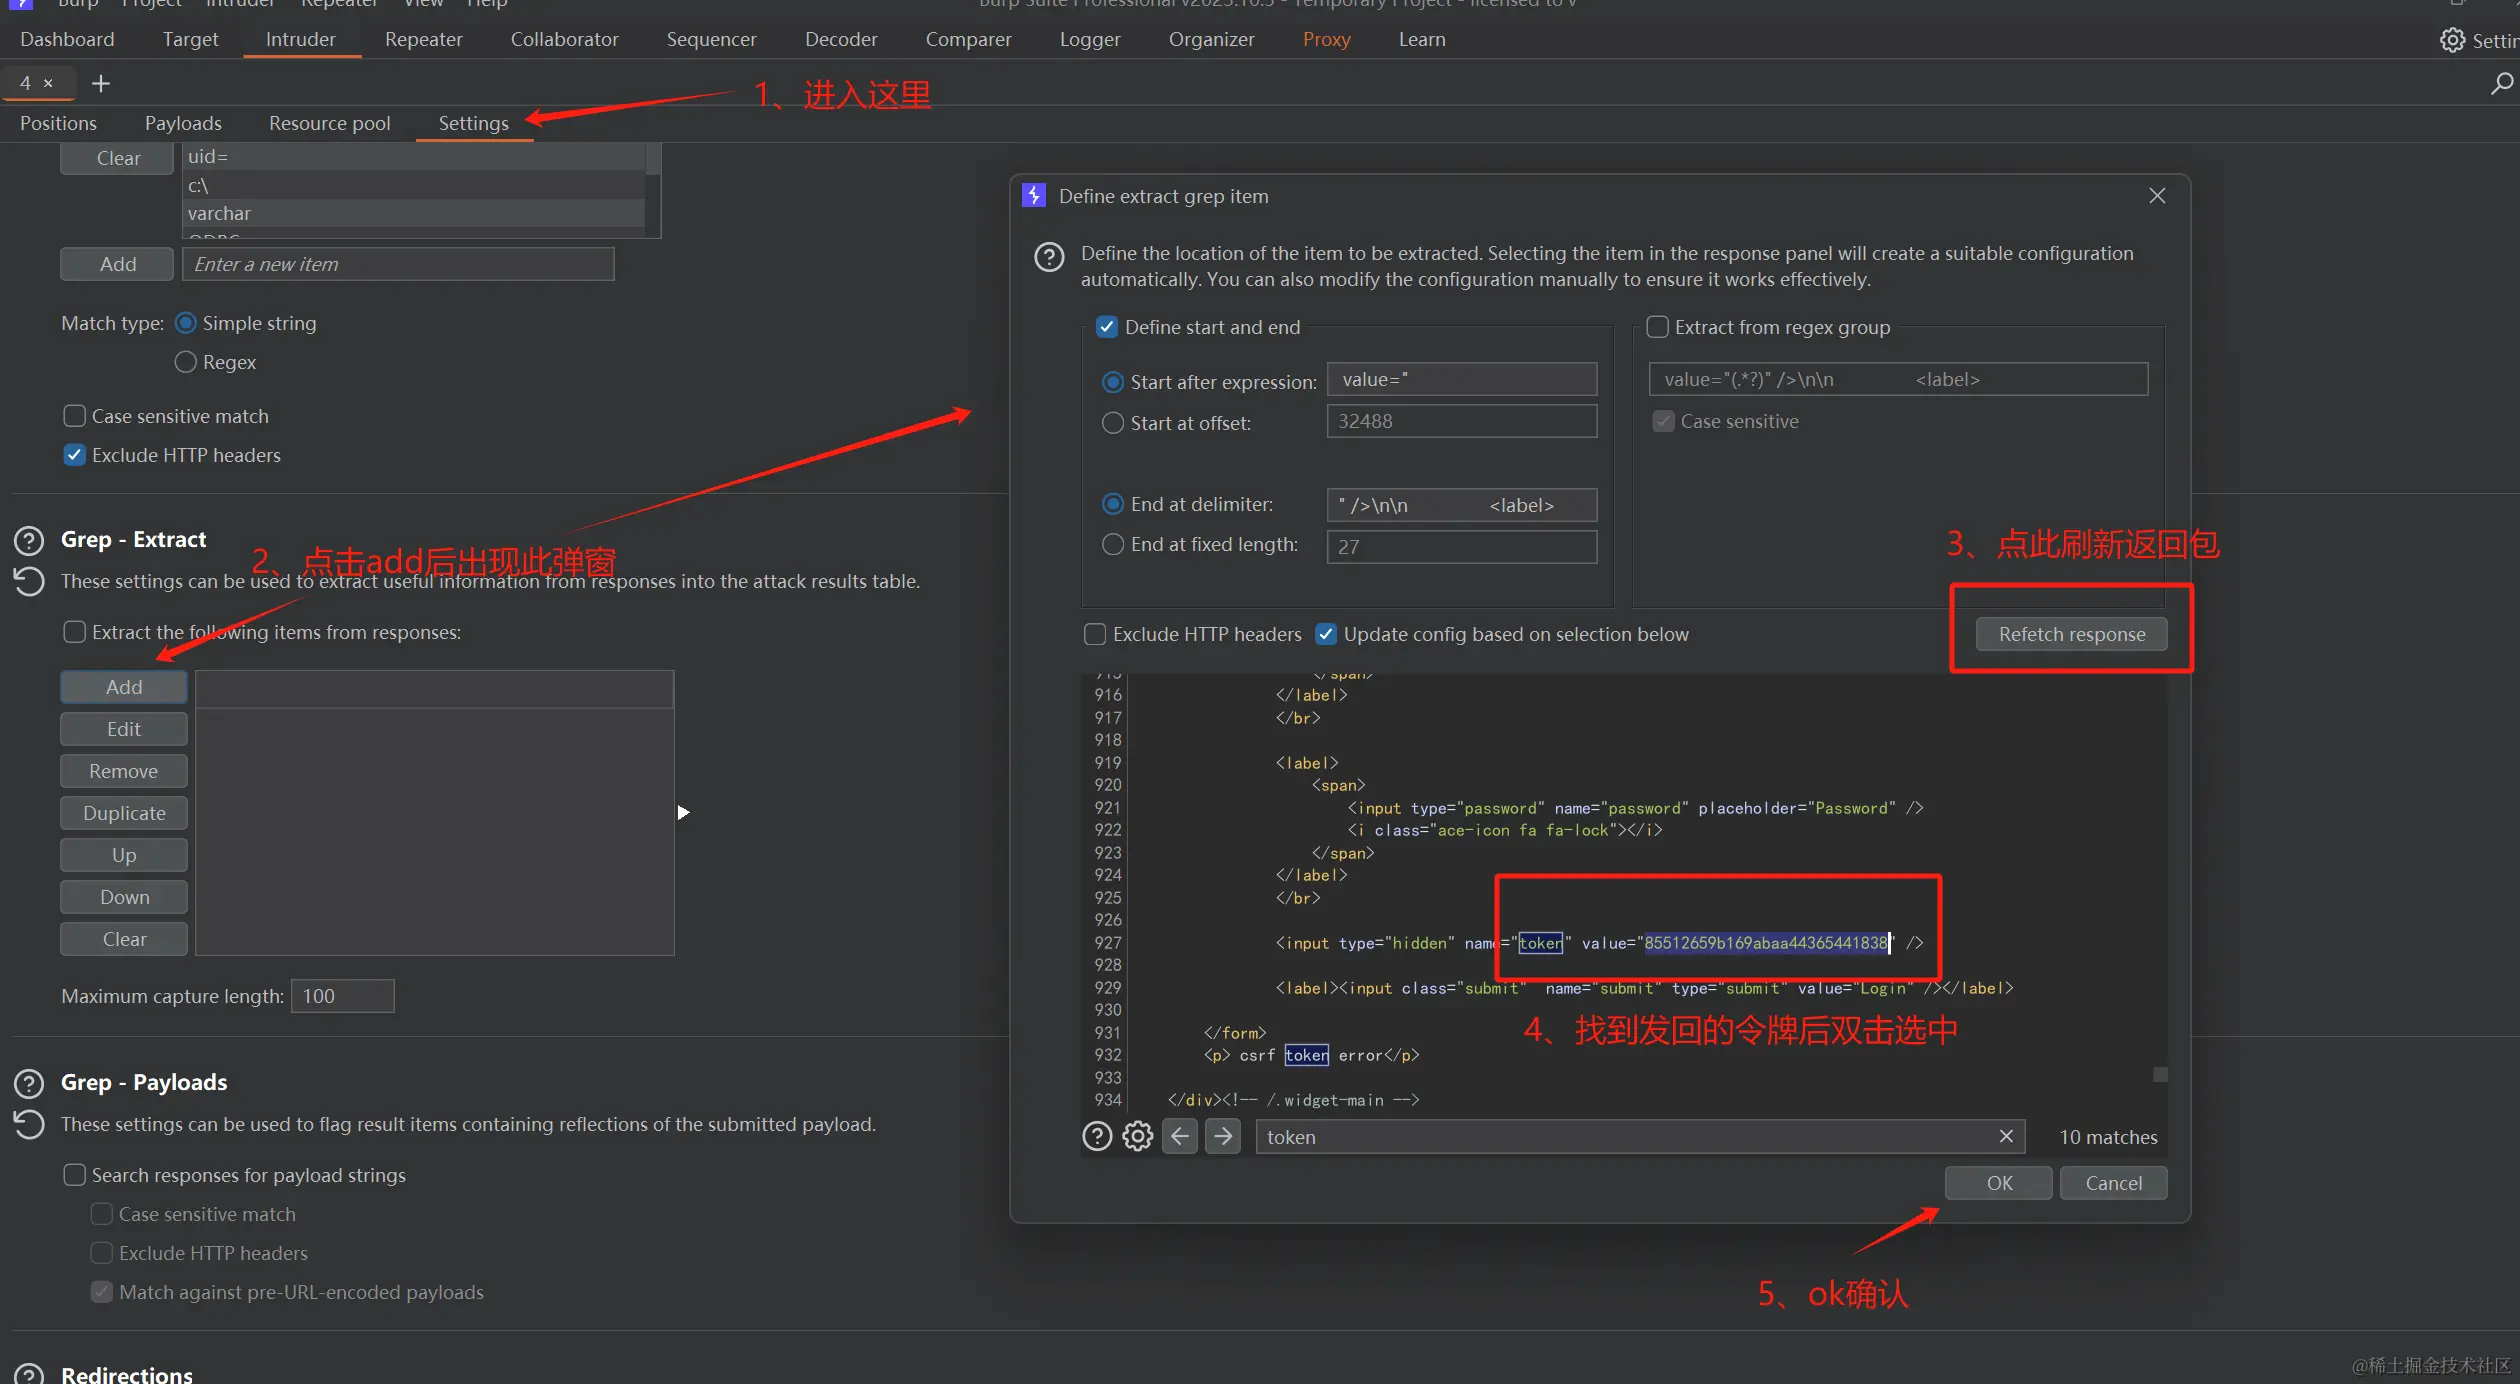Image resolution: width=2520 pixels, height=1384 pixels.
Task: Click the Maximum capture length field
Action: [342, 996]
